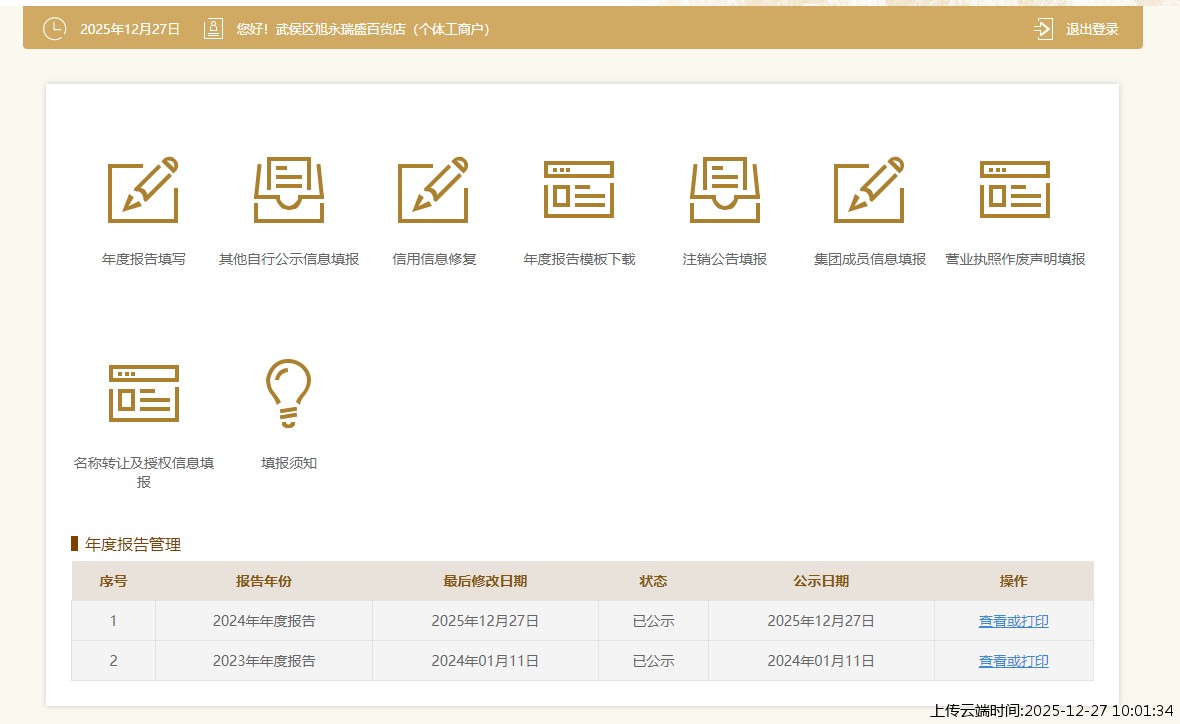Open the 填报须知 lightbulb icon

click(x=288, y=393)
